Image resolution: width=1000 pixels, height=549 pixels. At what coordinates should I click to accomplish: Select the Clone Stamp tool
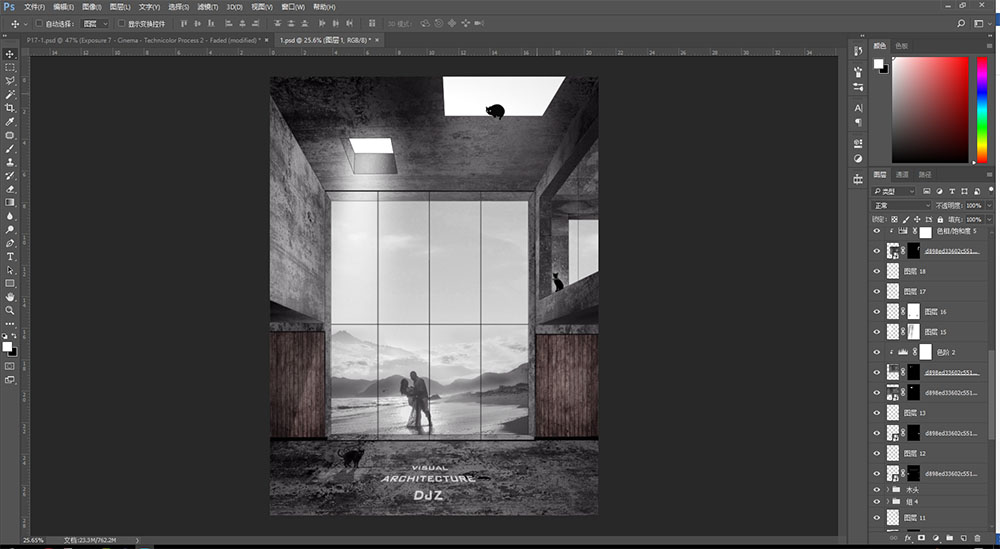(x=10, y=162)
